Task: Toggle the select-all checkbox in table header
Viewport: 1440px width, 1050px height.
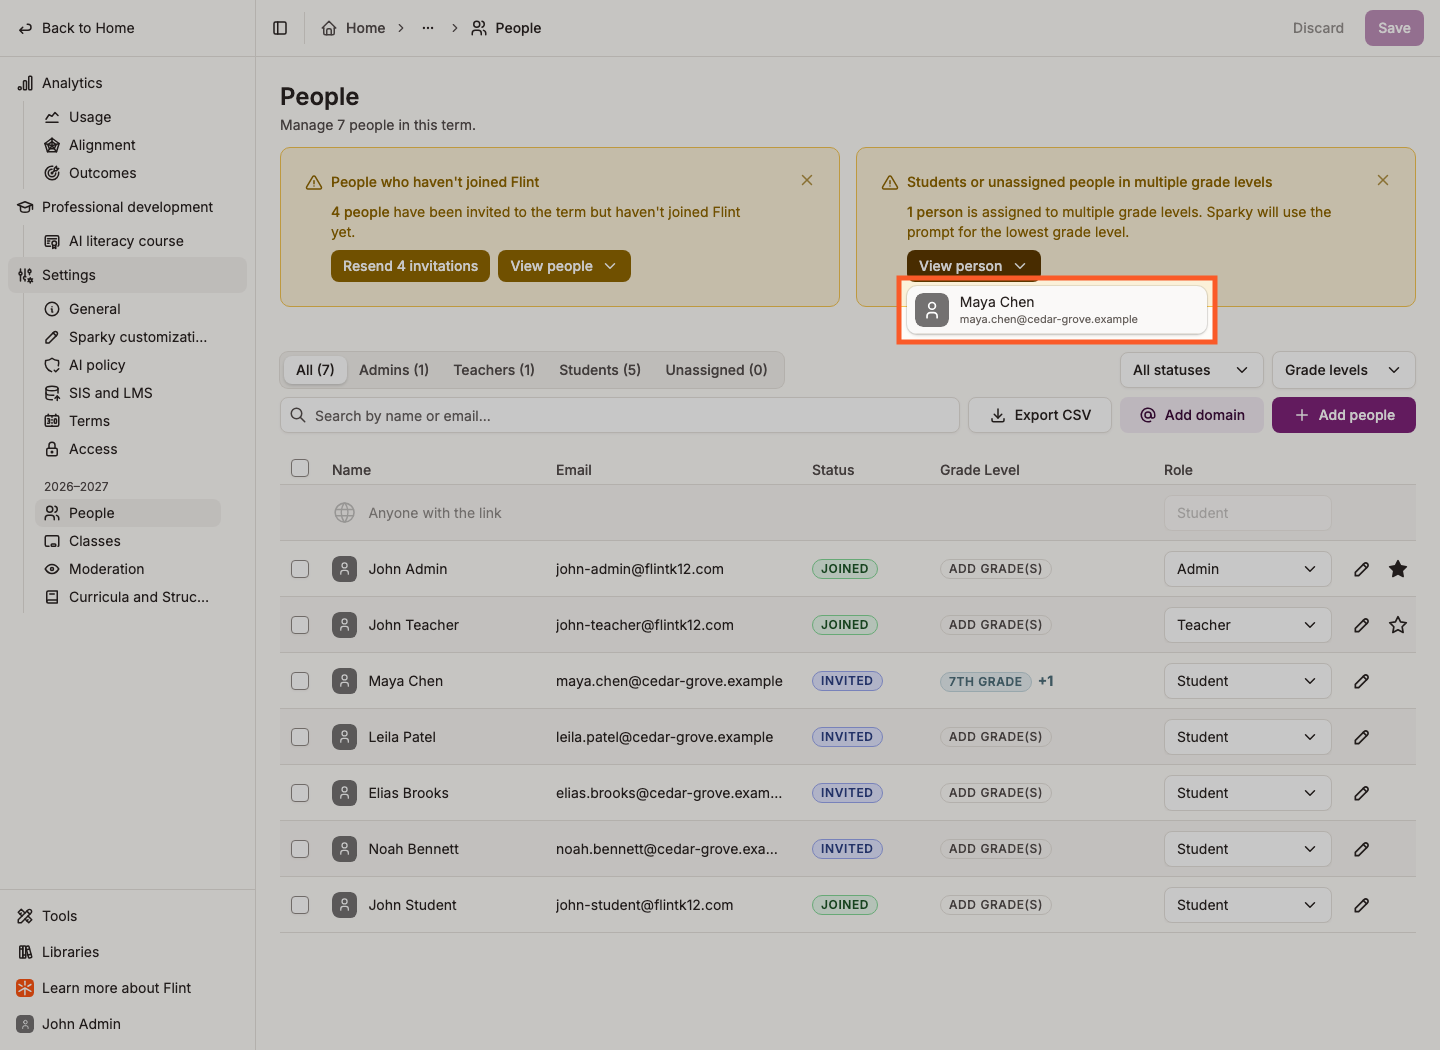Action: 300,468
